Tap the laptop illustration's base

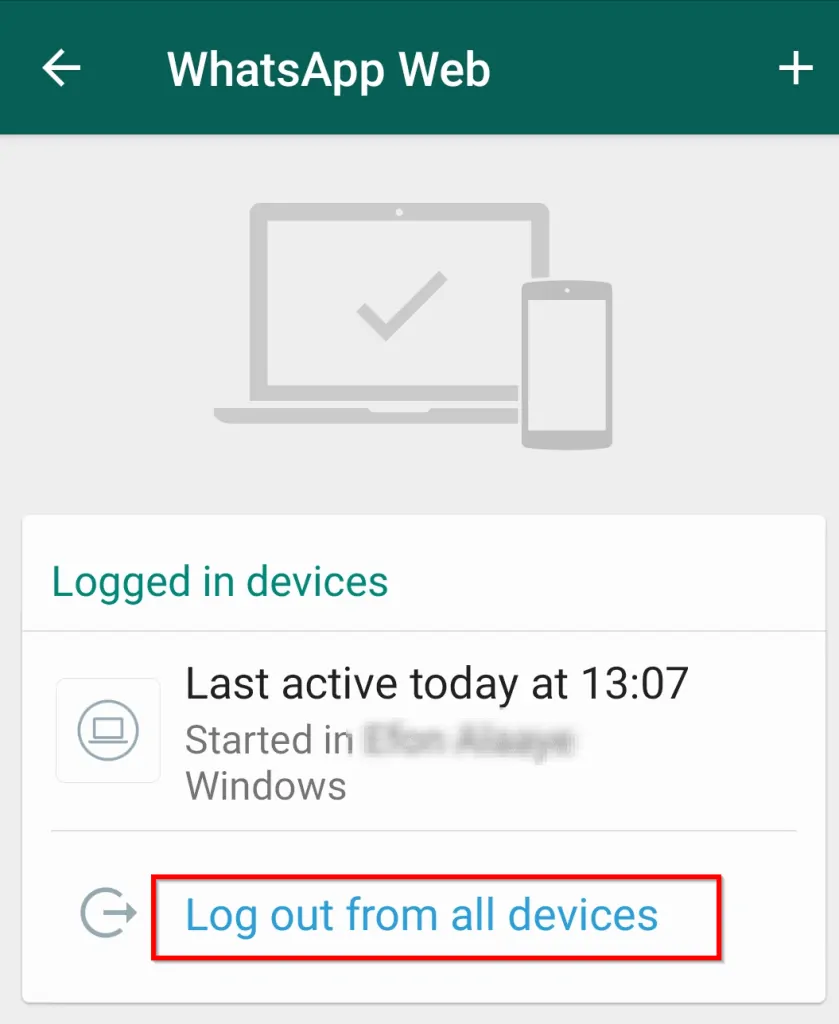click(366, 415)
